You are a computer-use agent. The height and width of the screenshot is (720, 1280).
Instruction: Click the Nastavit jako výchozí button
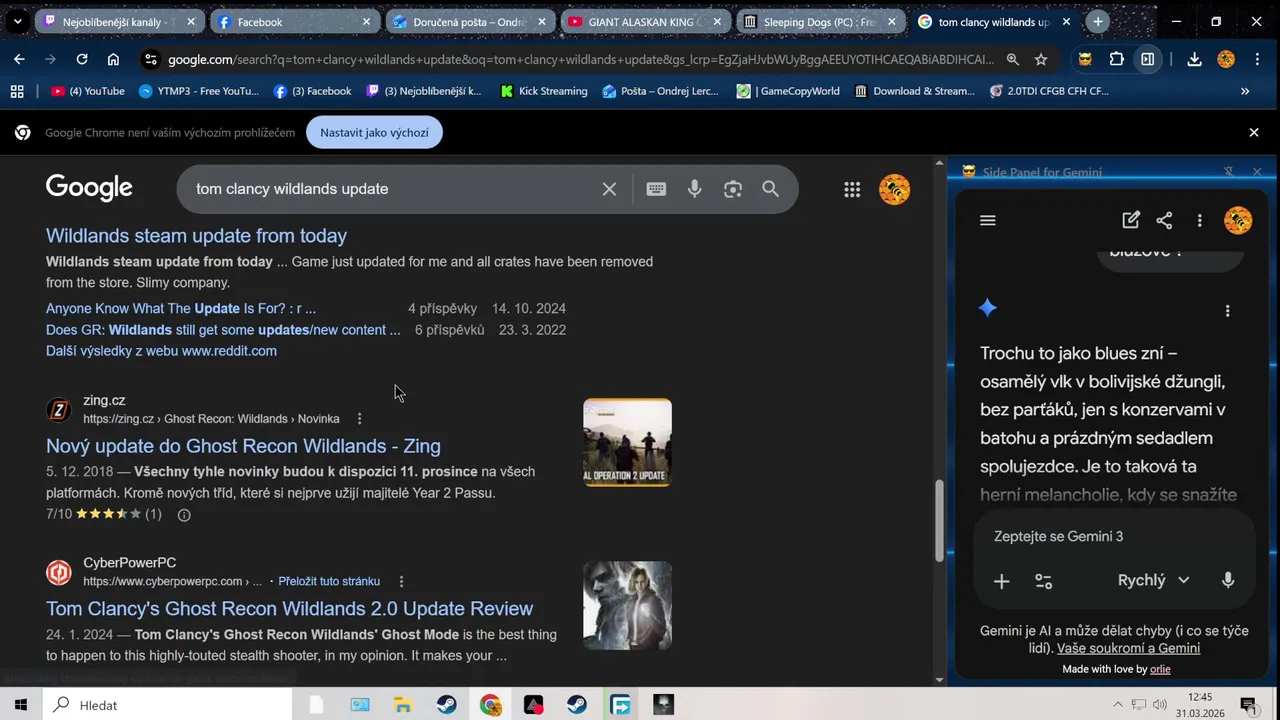[x=374, y=132]
